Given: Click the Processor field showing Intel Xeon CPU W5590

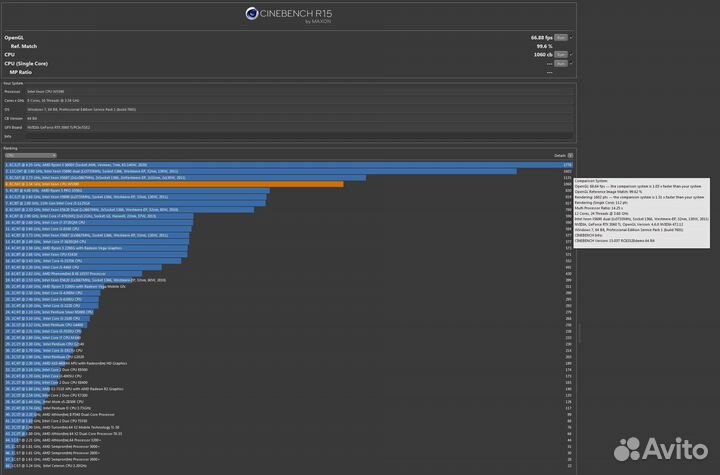Looking at the screenshot, I should coord(299,92).
